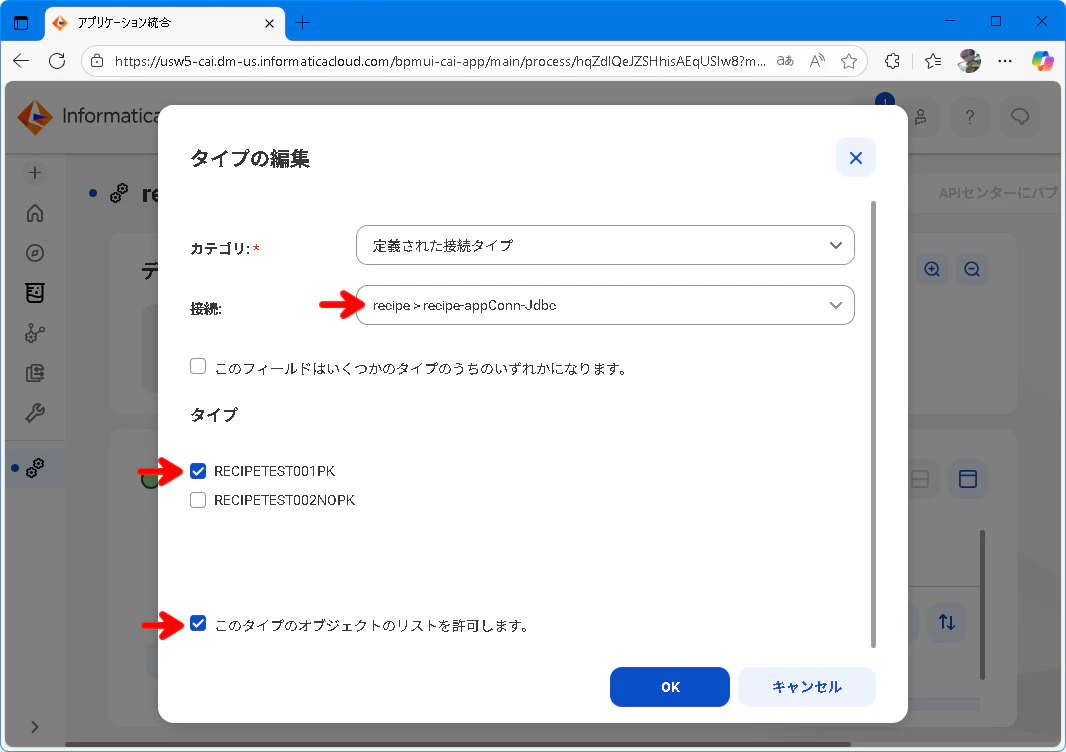Image resolution: width=1066 pixels, height=752 pixels.
Task: Toggle allow list of objects checkbox
Action: pos(198,623)
